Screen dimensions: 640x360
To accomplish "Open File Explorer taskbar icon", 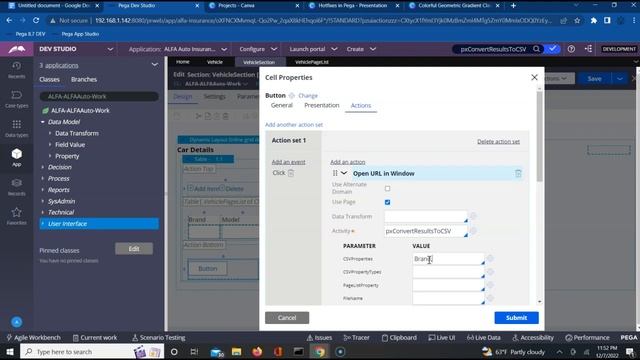I will point(236,352).
